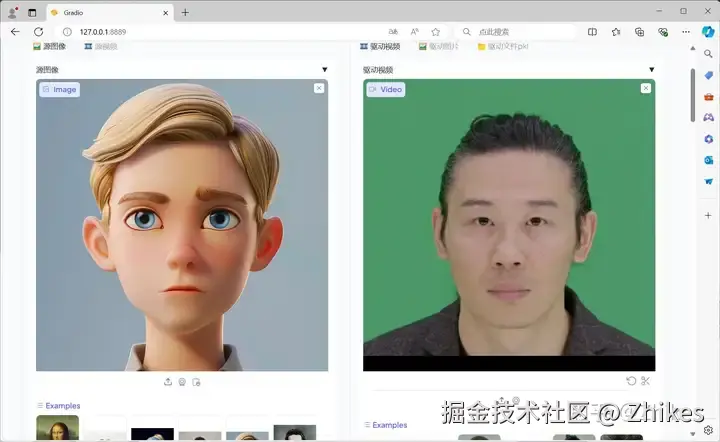Select the Mona Lisa example thumbnail
The width and height of the screenshot is (720, 442).
[57, 428]
